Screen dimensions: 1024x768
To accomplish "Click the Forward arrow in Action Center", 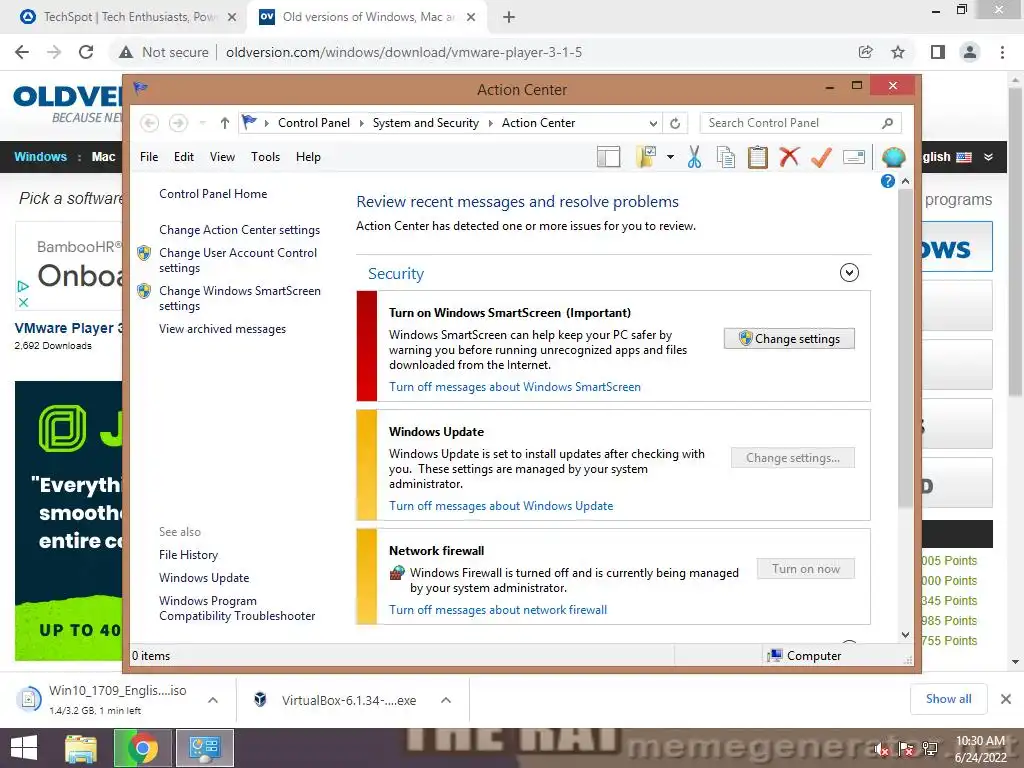I will (178, 123).
